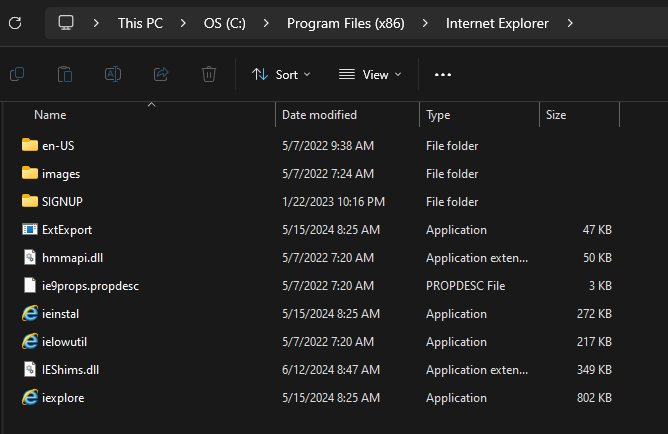Click ExtExport size 47 KB
This screenshot has width=668, height=434.
coord(597,230)
